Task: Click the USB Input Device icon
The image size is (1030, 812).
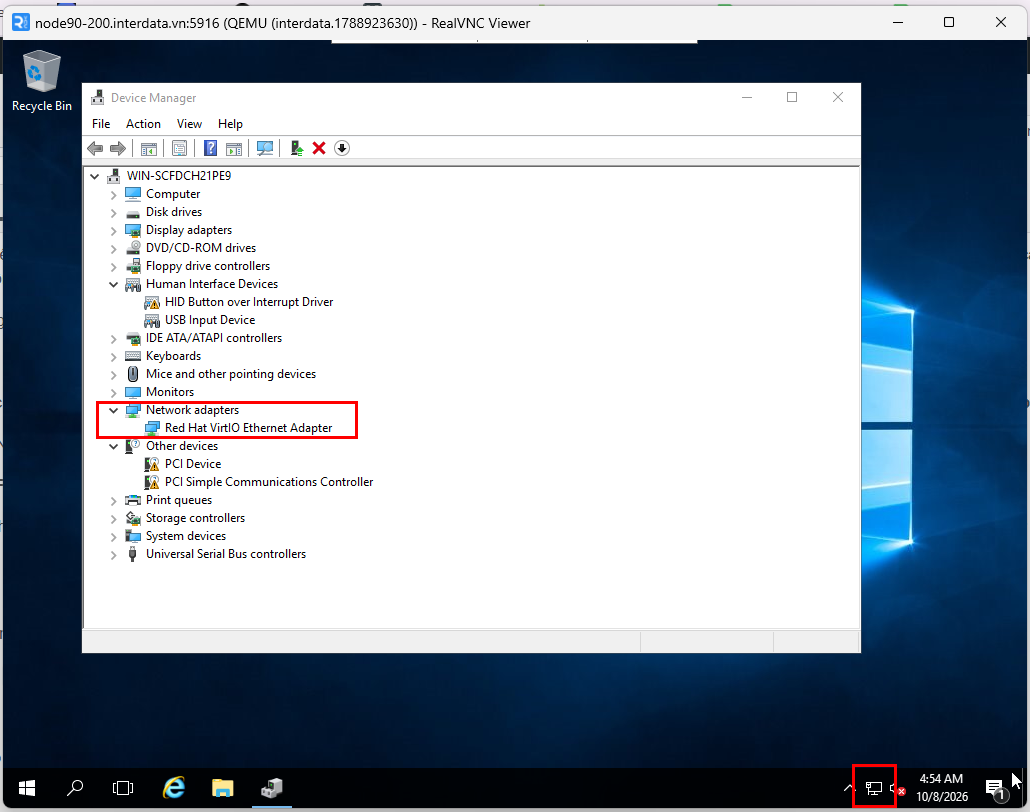Action: (152, 321)
